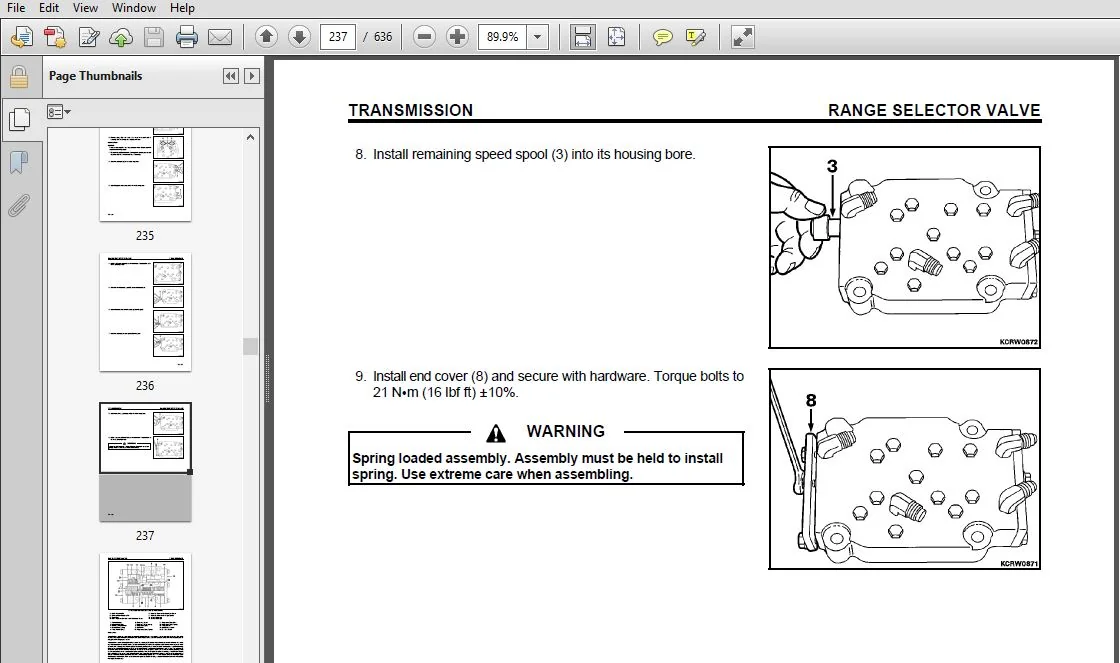Click the thumbnails scrollbar up arrow
Screen dimensions: 1120x663
pyautogui.click(x=250, y=137)
